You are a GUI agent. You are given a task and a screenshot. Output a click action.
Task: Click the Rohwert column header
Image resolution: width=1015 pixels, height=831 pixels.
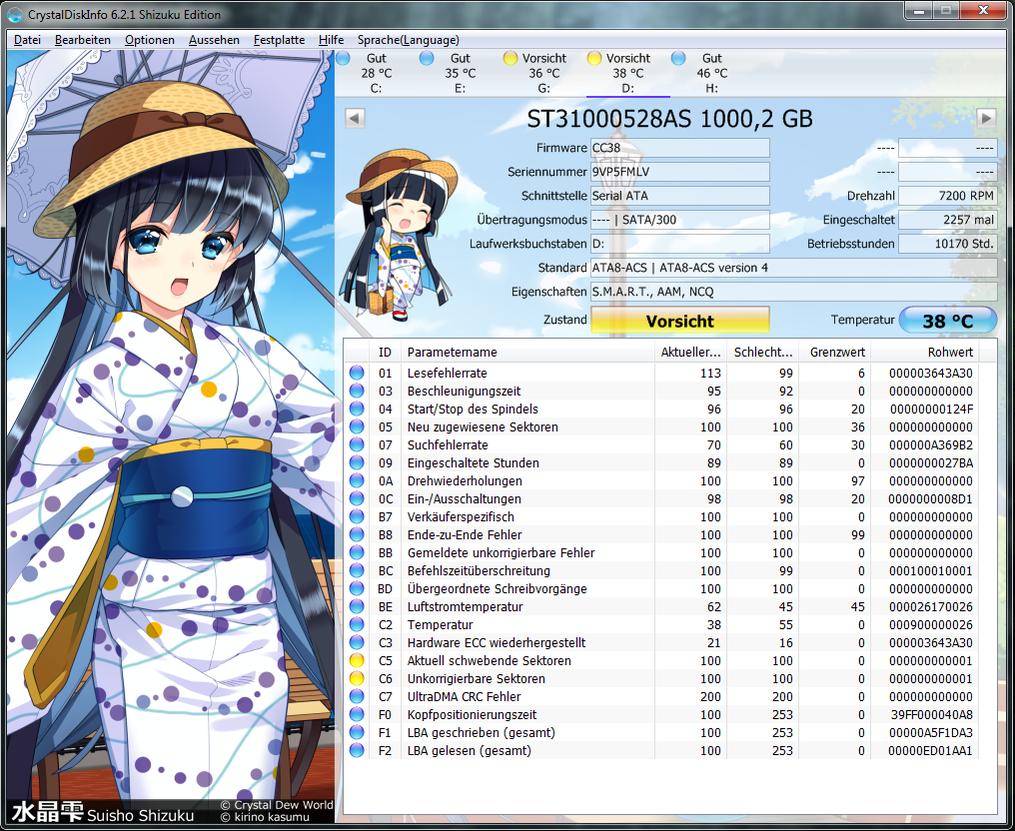924,352
